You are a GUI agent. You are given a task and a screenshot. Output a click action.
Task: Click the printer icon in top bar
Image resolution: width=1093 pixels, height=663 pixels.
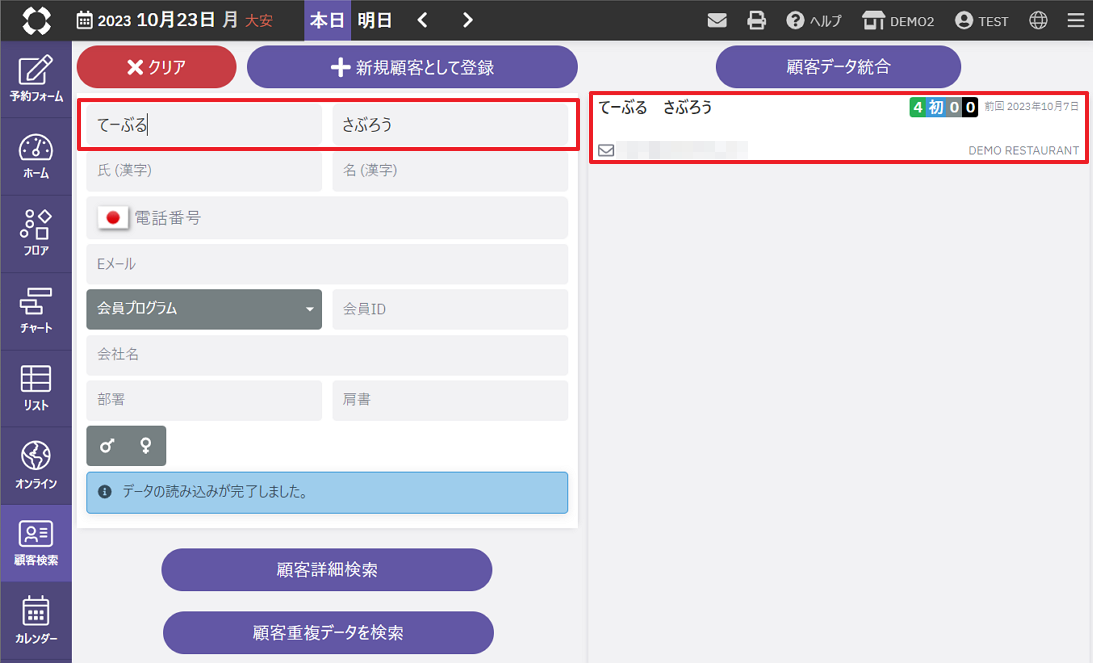757,20
